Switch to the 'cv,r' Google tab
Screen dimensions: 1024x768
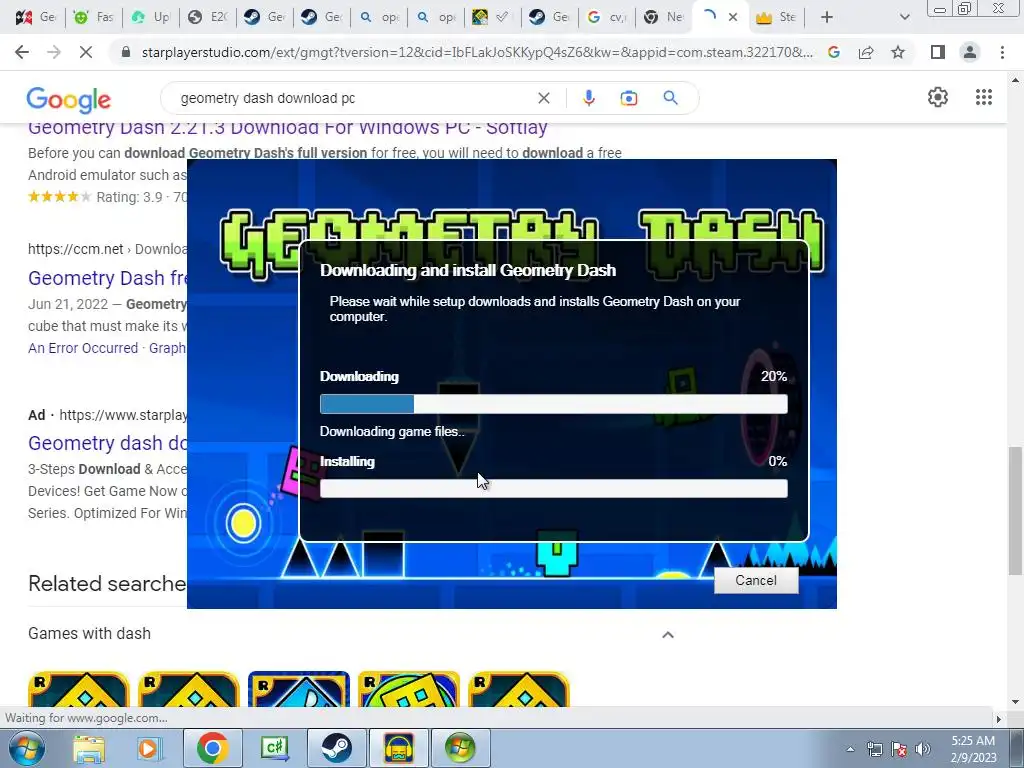[607, 17]
